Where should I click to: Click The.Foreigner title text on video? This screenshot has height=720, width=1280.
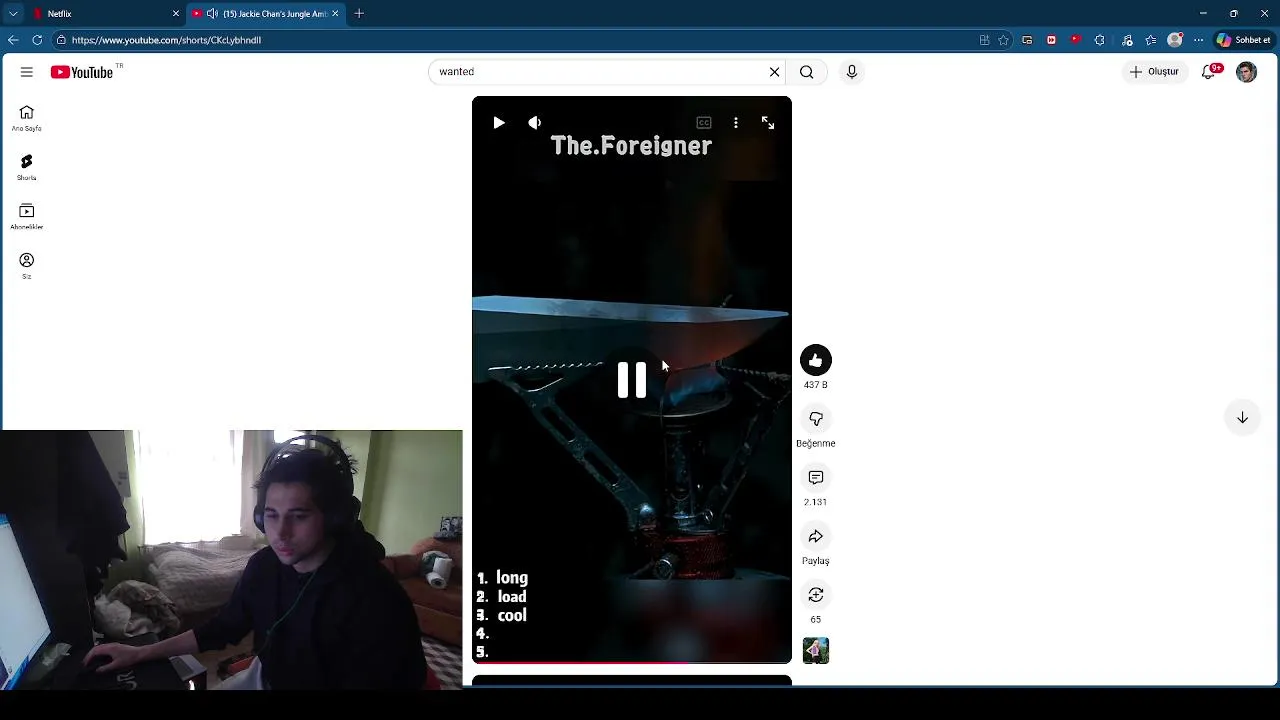coord(631,146)
